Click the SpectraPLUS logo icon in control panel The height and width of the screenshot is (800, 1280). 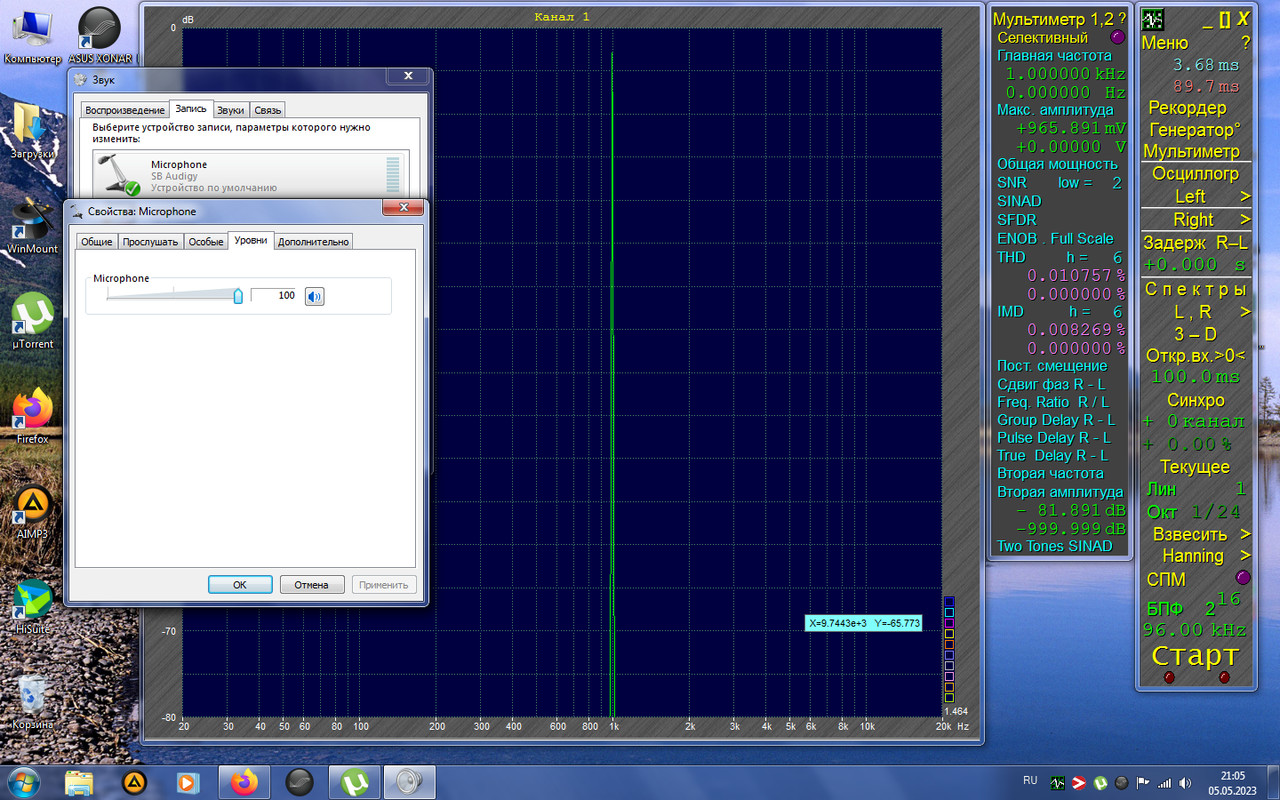pos(1153,19)
